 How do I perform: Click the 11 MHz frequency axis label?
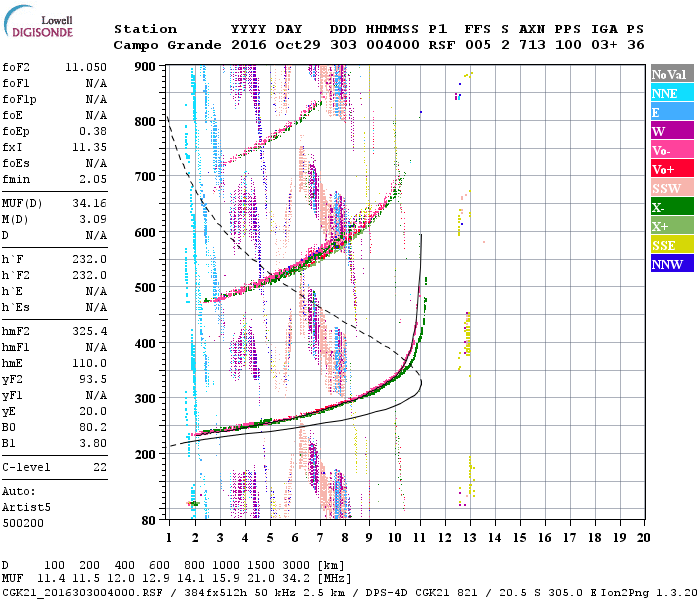point(419,538)
